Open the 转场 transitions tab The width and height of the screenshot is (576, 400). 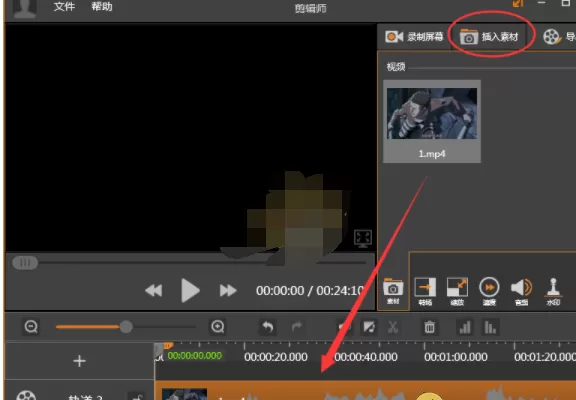click(x=425, y=292)
